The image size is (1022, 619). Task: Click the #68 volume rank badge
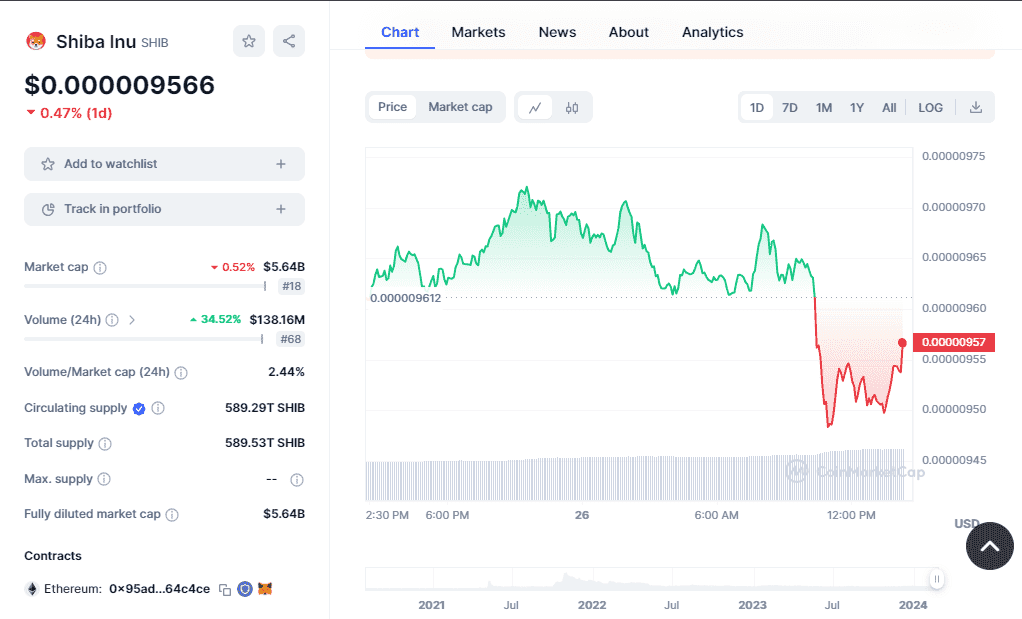tap(291, 339)
